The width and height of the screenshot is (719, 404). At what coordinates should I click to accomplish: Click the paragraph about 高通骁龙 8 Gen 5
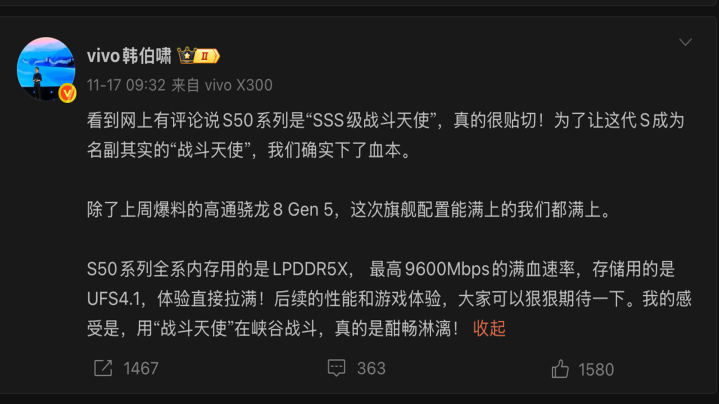click(x=349, y=210)
